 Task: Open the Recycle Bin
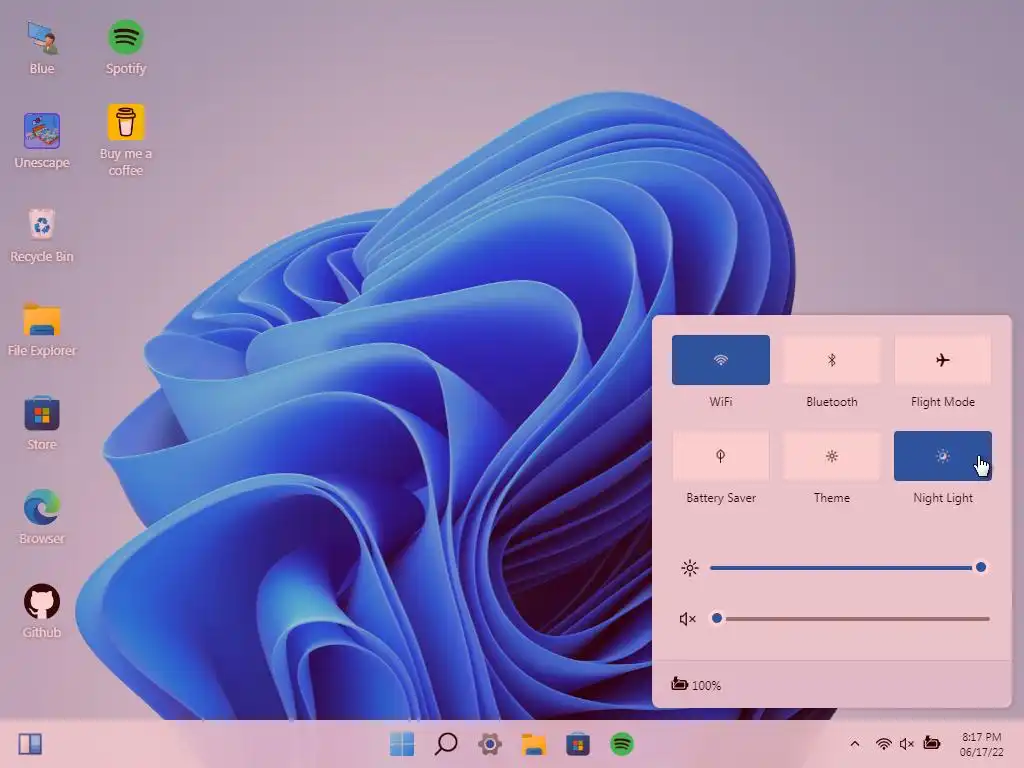point(42,235)
